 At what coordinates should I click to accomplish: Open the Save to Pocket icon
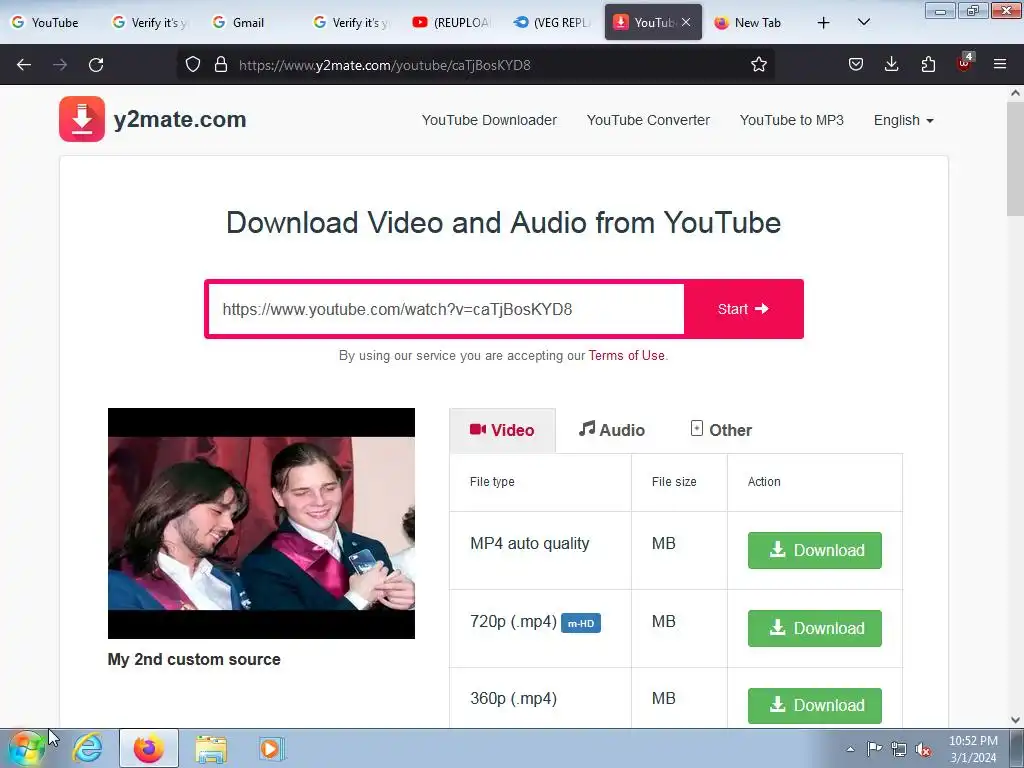(x=856, y=64)
